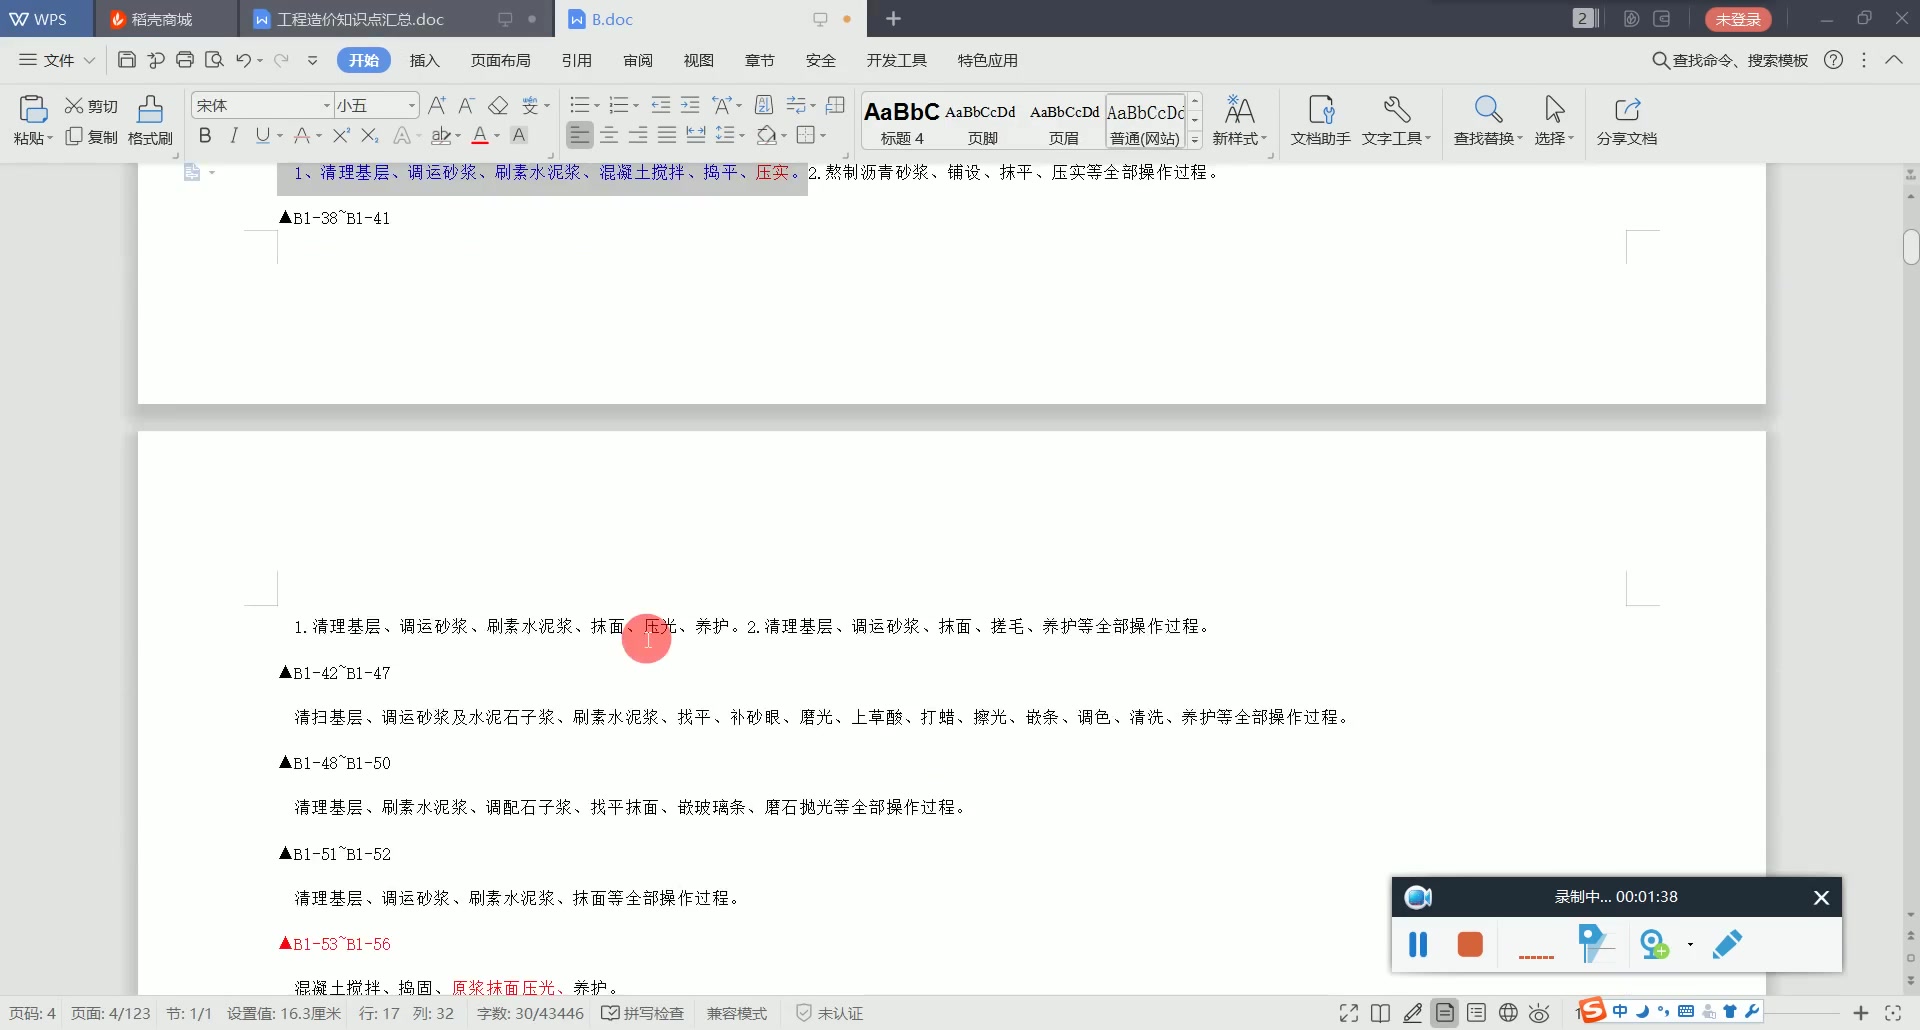Switch to full screen view in status bar
This screenshot has width=1920, height=1030.
[x=1349, y=1013]
